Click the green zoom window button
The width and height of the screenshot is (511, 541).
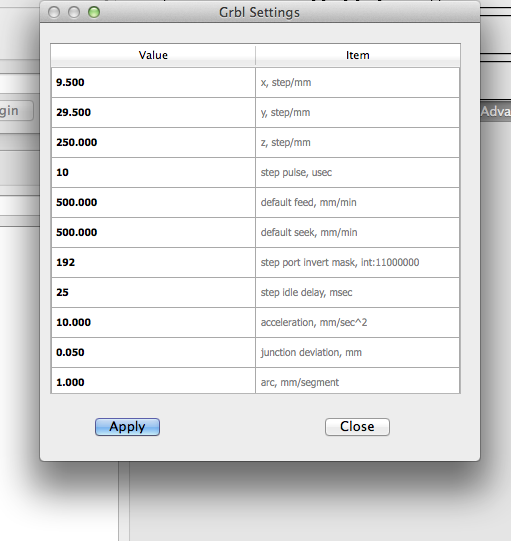click(94, 12)
